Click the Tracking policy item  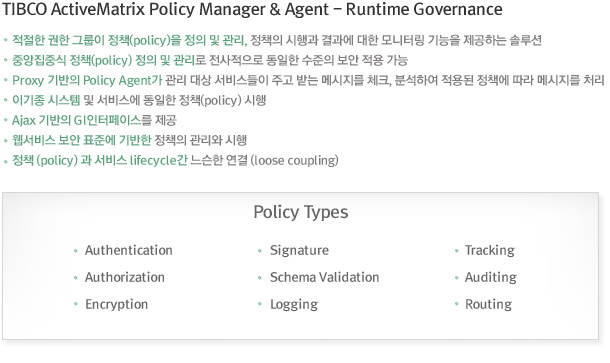[x=490, y=250]
